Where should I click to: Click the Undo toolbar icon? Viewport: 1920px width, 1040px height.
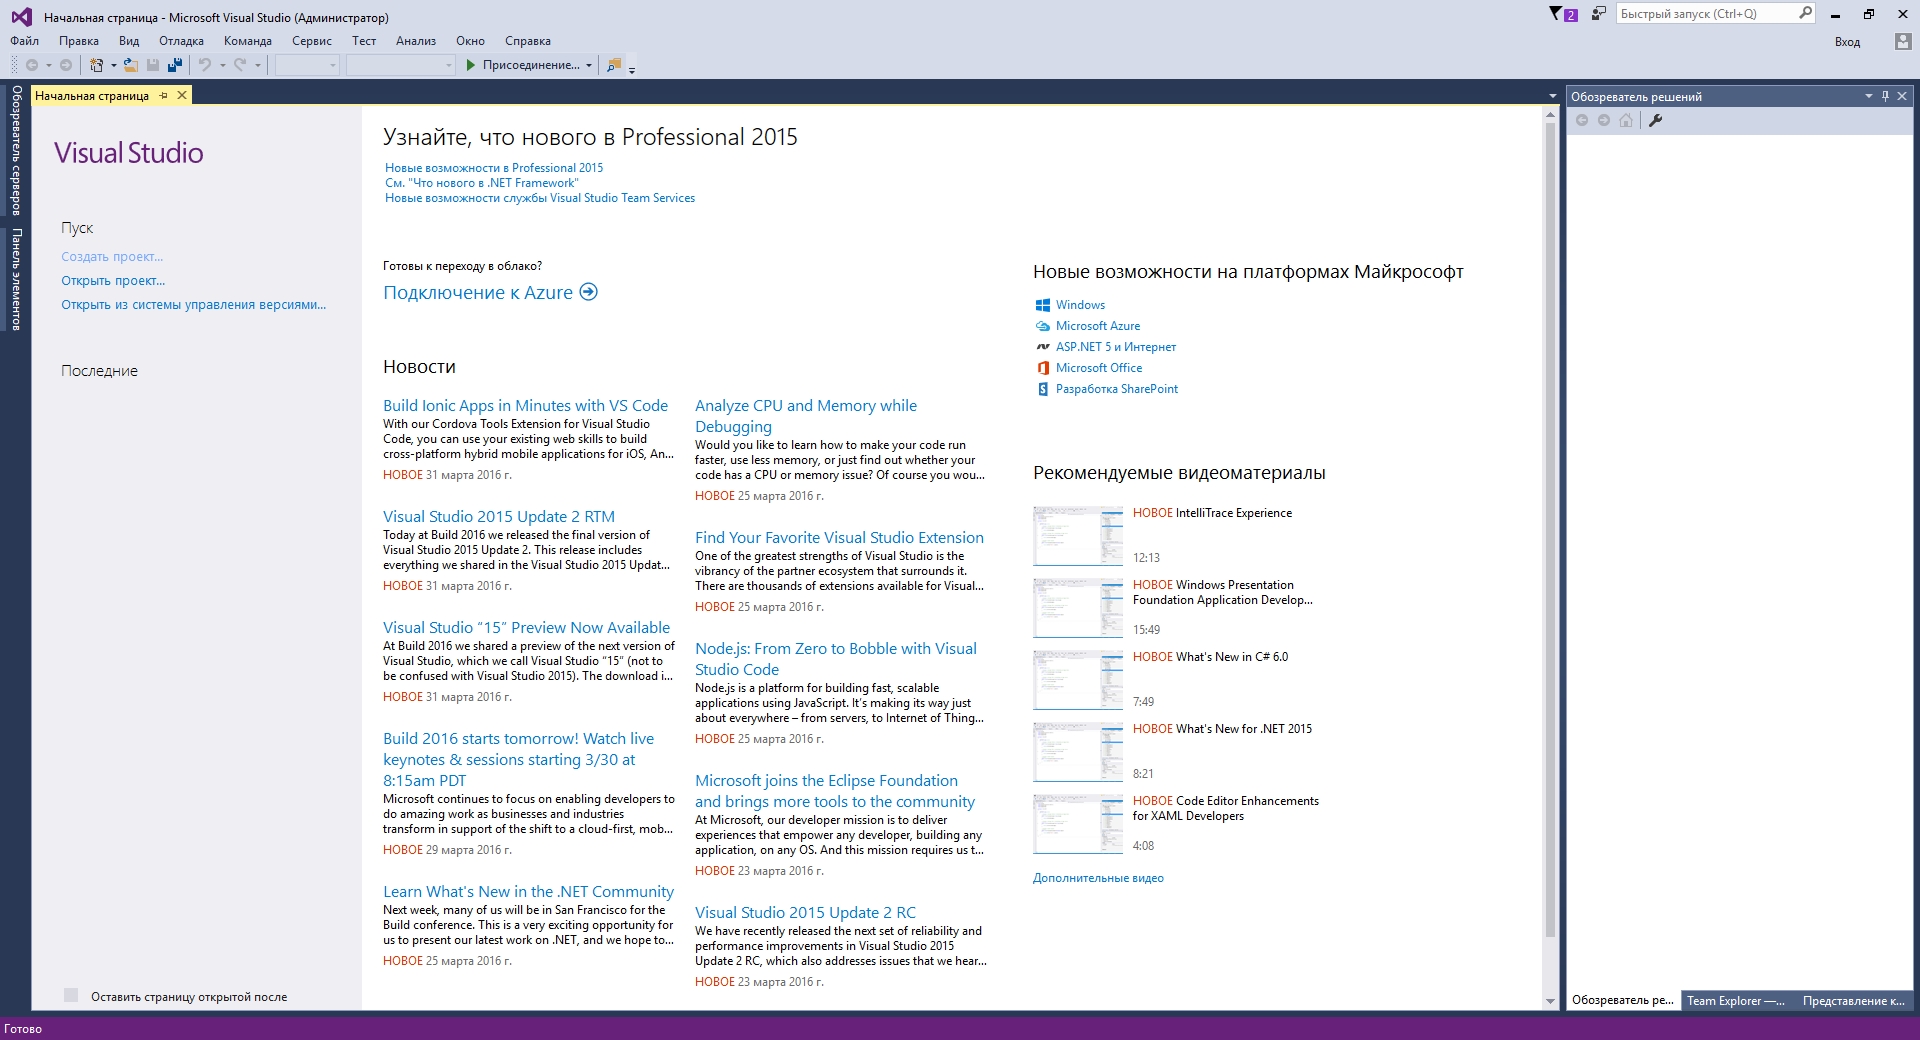(205, 65)
